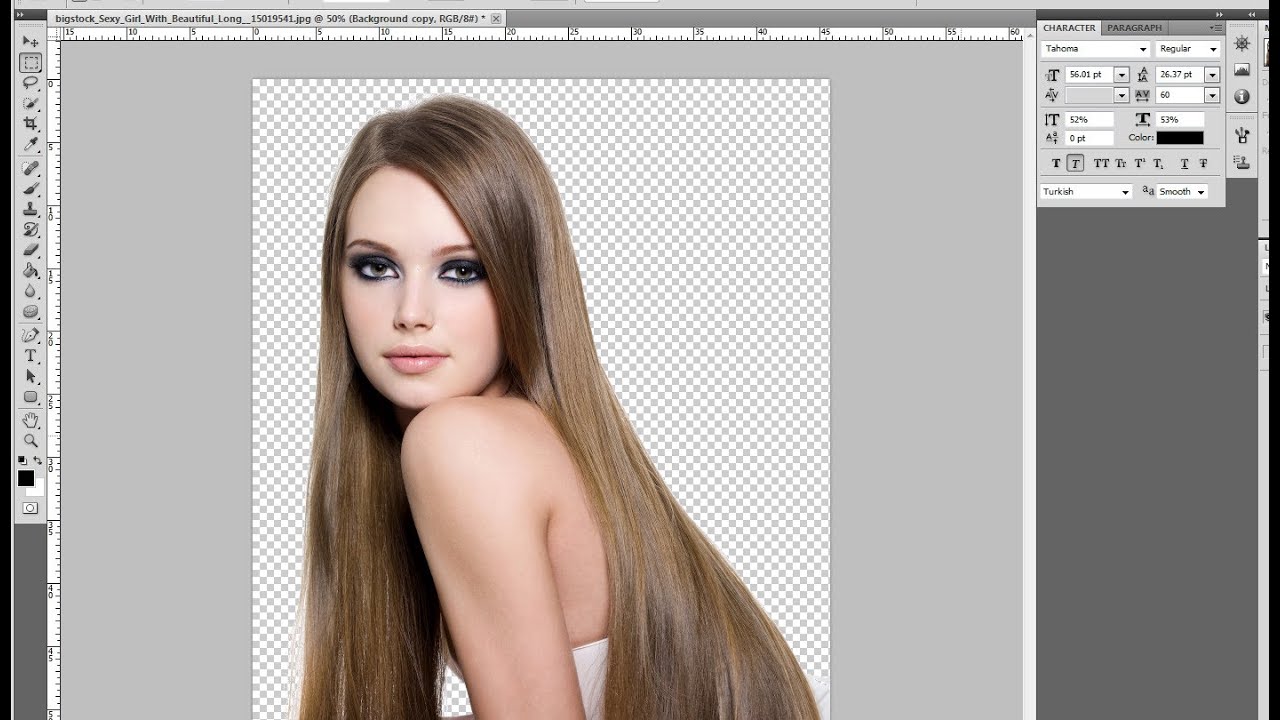Screen dimensions: 1280x720
Task: Select the Move tool
Action: click(30, 42)
